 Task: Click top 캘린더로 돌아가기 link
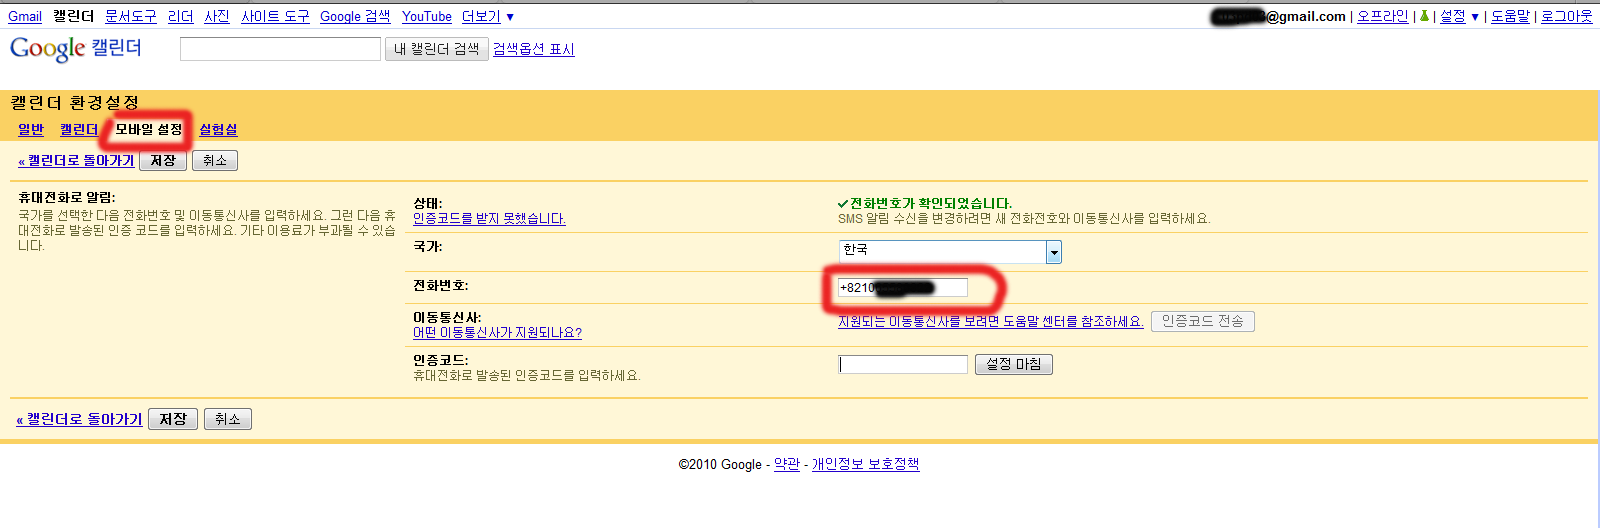(76, 161)
